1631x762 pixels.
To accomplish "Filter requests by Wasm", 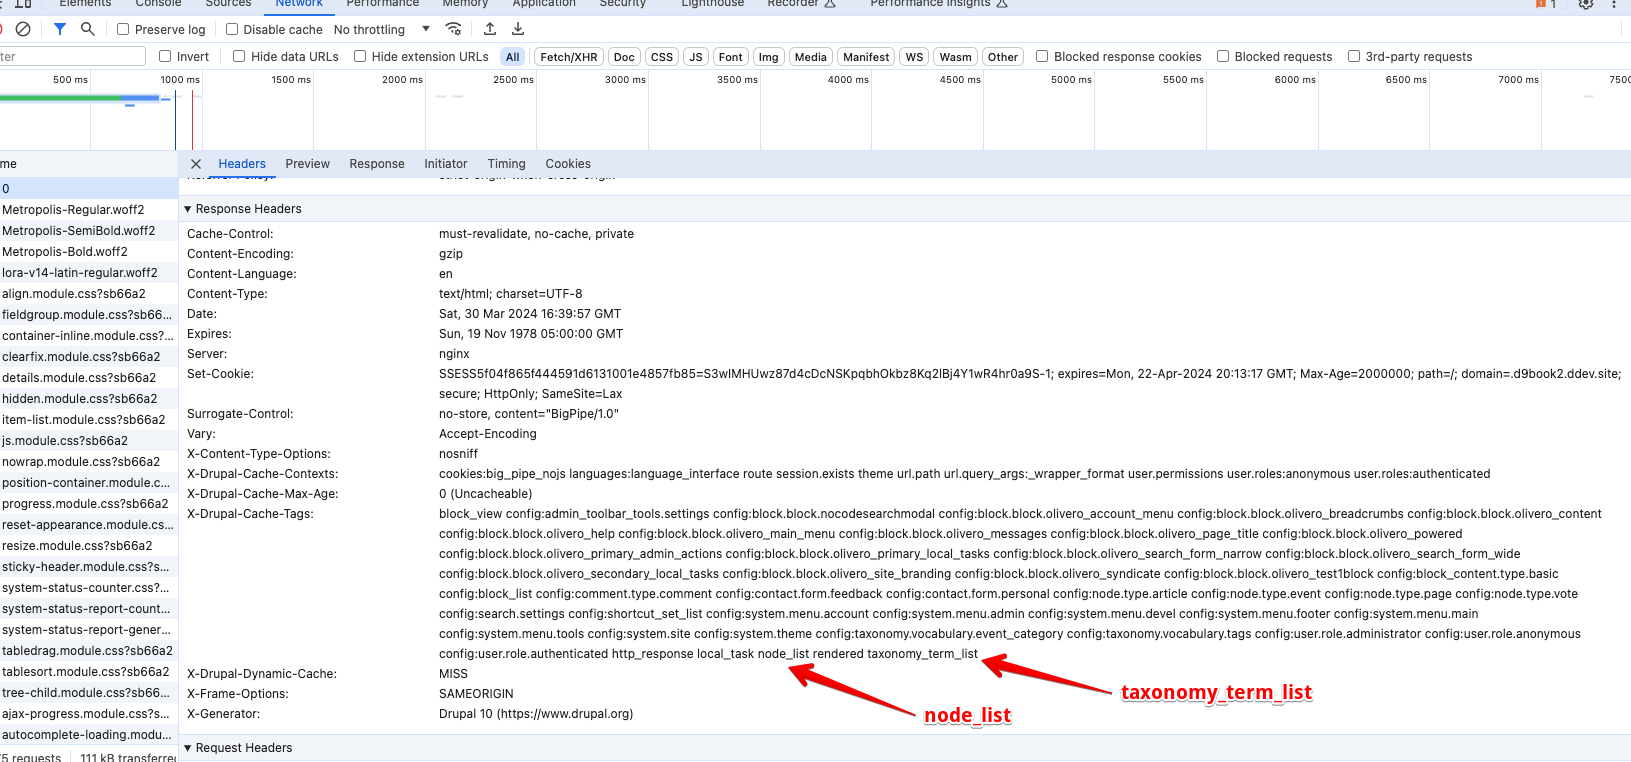I will coord(955,57).
